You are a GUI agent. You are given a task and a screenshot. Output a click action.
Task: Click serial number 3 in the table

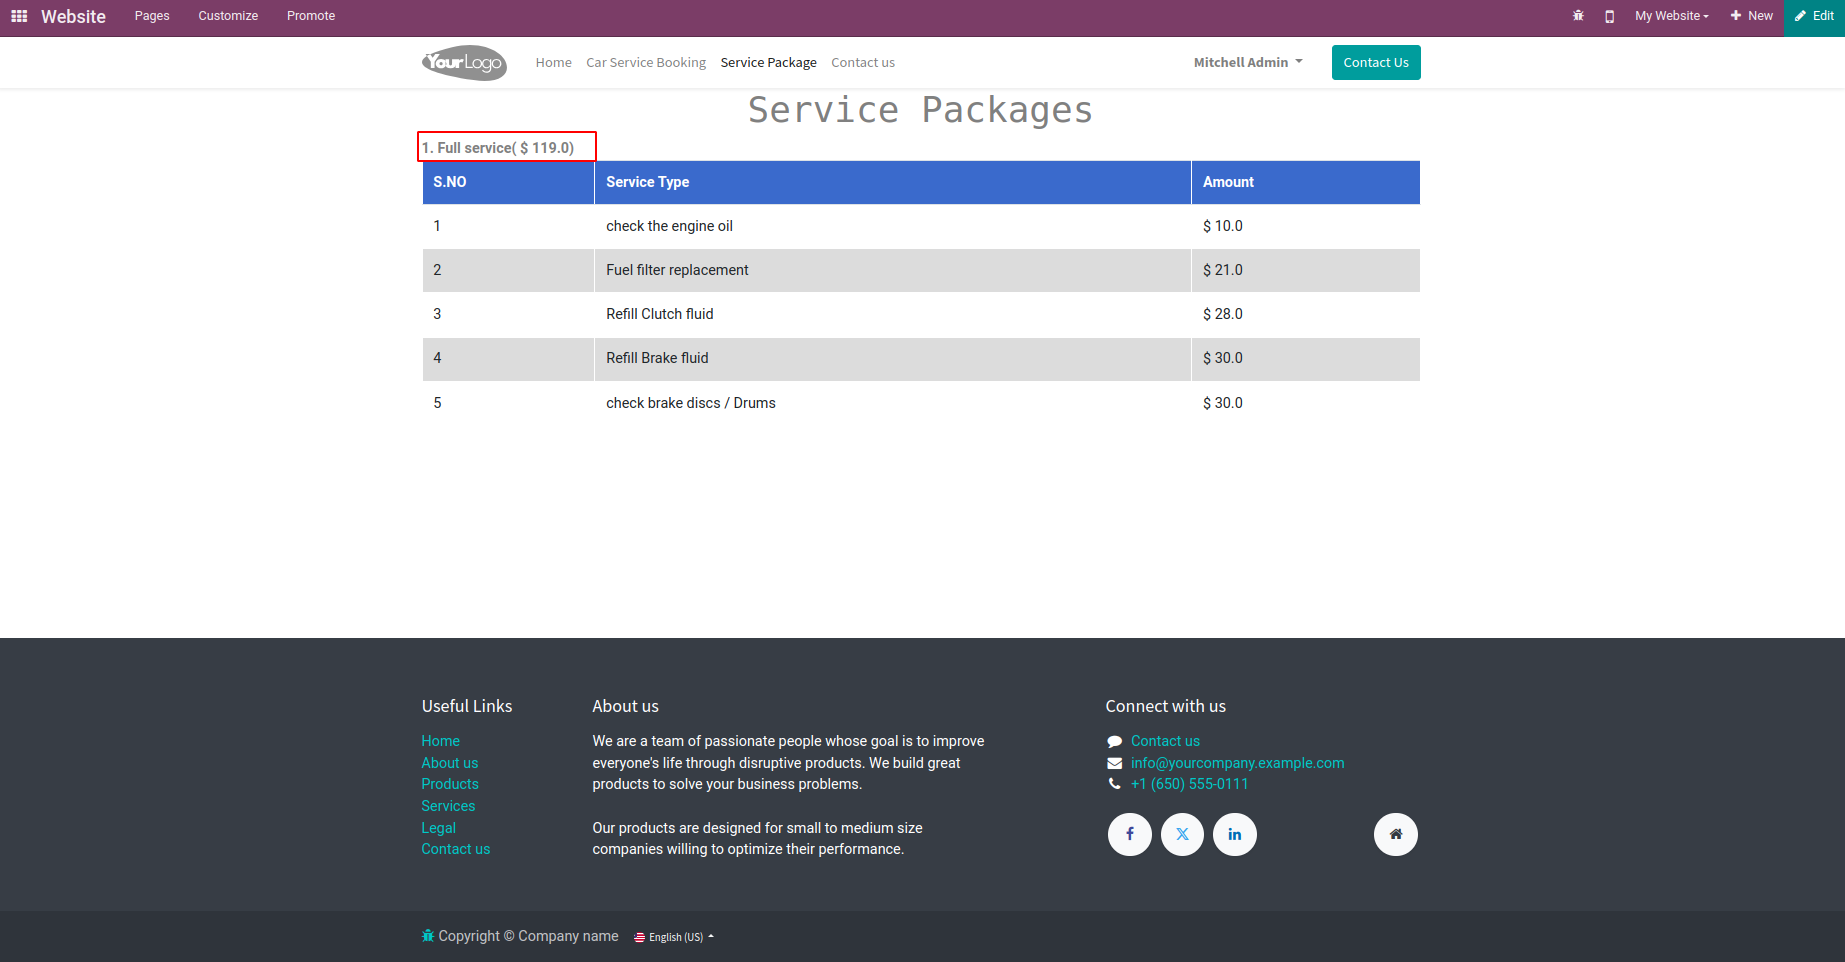point(437,314)
